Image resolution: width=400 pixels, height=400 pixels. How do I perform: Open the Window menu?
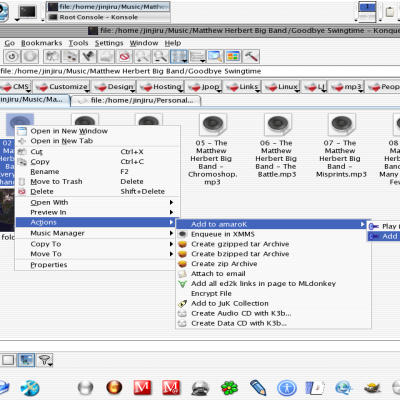point(144,43)
